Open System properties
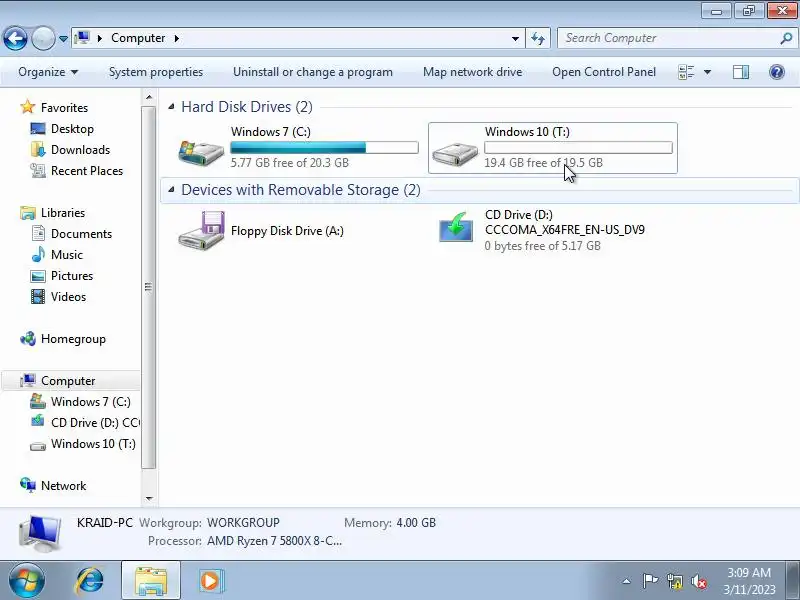Viewport: 800px width, 600px height. click(x=156, y=72)
